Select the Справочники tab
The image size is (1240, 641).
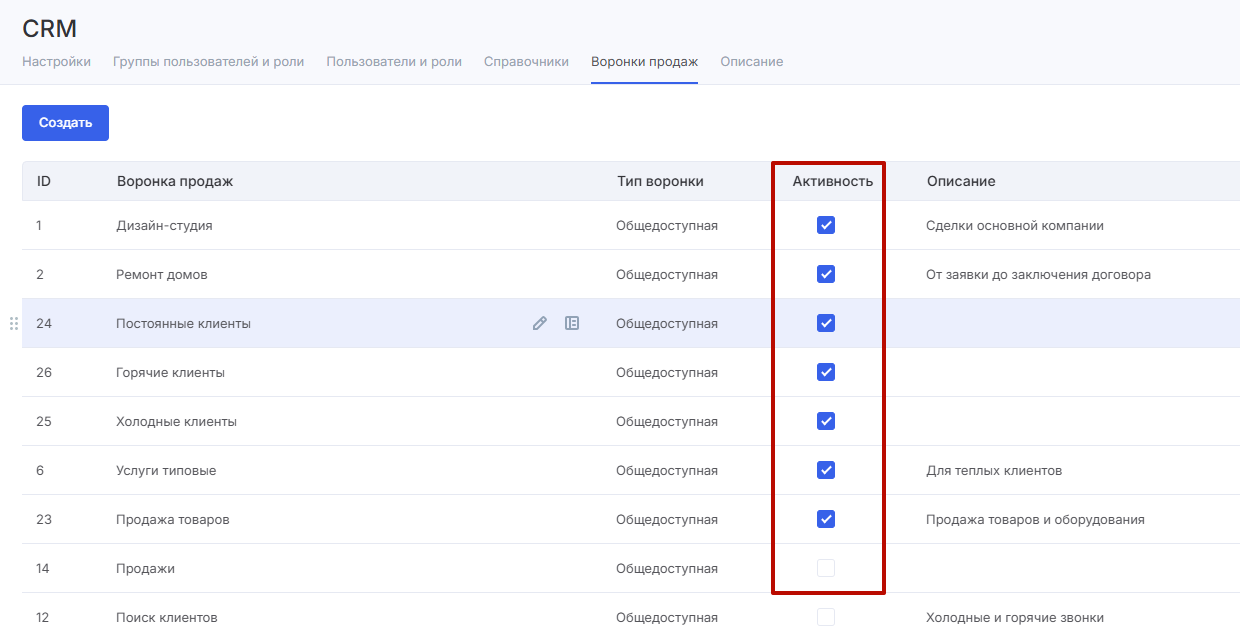[x=526, y=62]
